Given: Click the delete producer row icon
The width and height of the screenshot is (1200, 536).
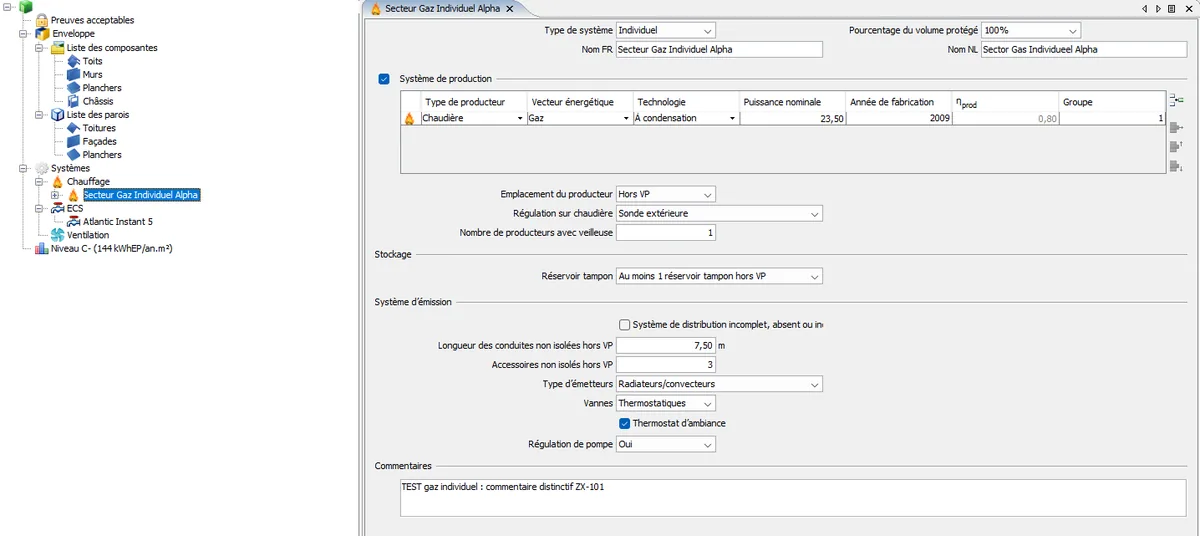Looking at the screenshot, I should point(1176,127).
